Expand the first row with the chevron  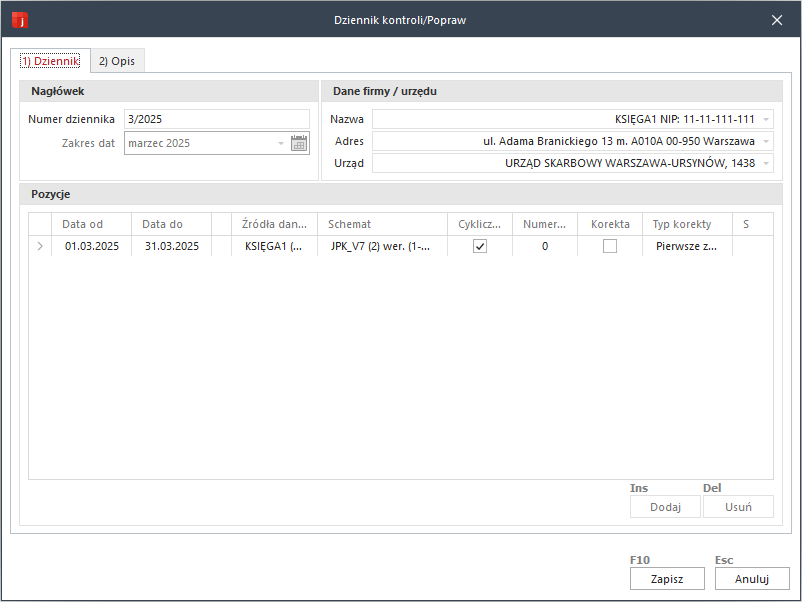pyautogui.click(x=40, y=246)
